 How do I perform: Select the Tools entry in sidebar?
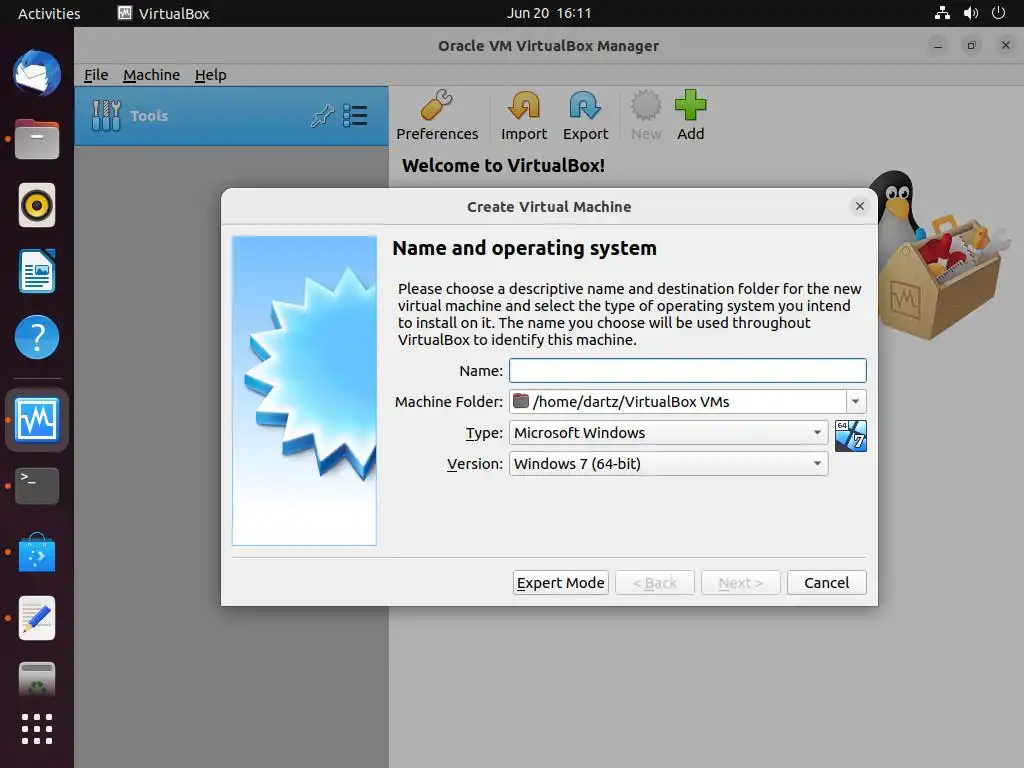231,116
